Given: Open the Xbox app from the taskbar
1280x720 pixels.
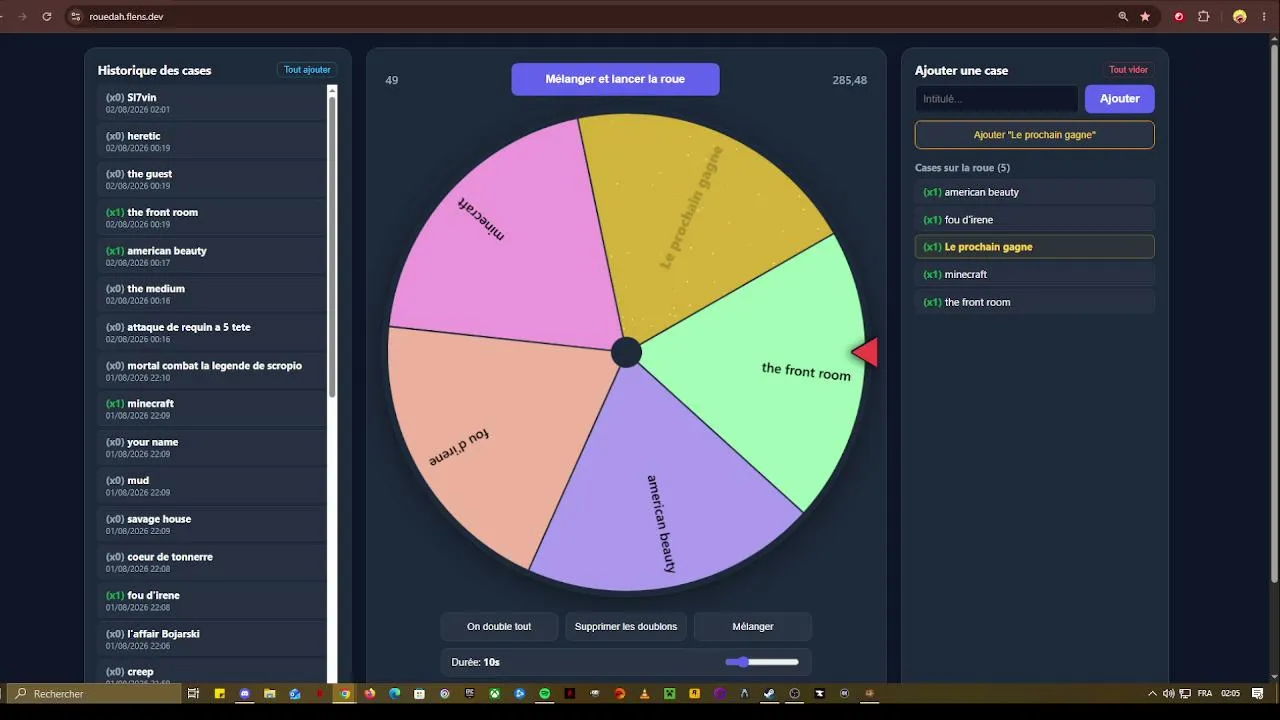Looking at the screenshot, I should tap(495, 693).
